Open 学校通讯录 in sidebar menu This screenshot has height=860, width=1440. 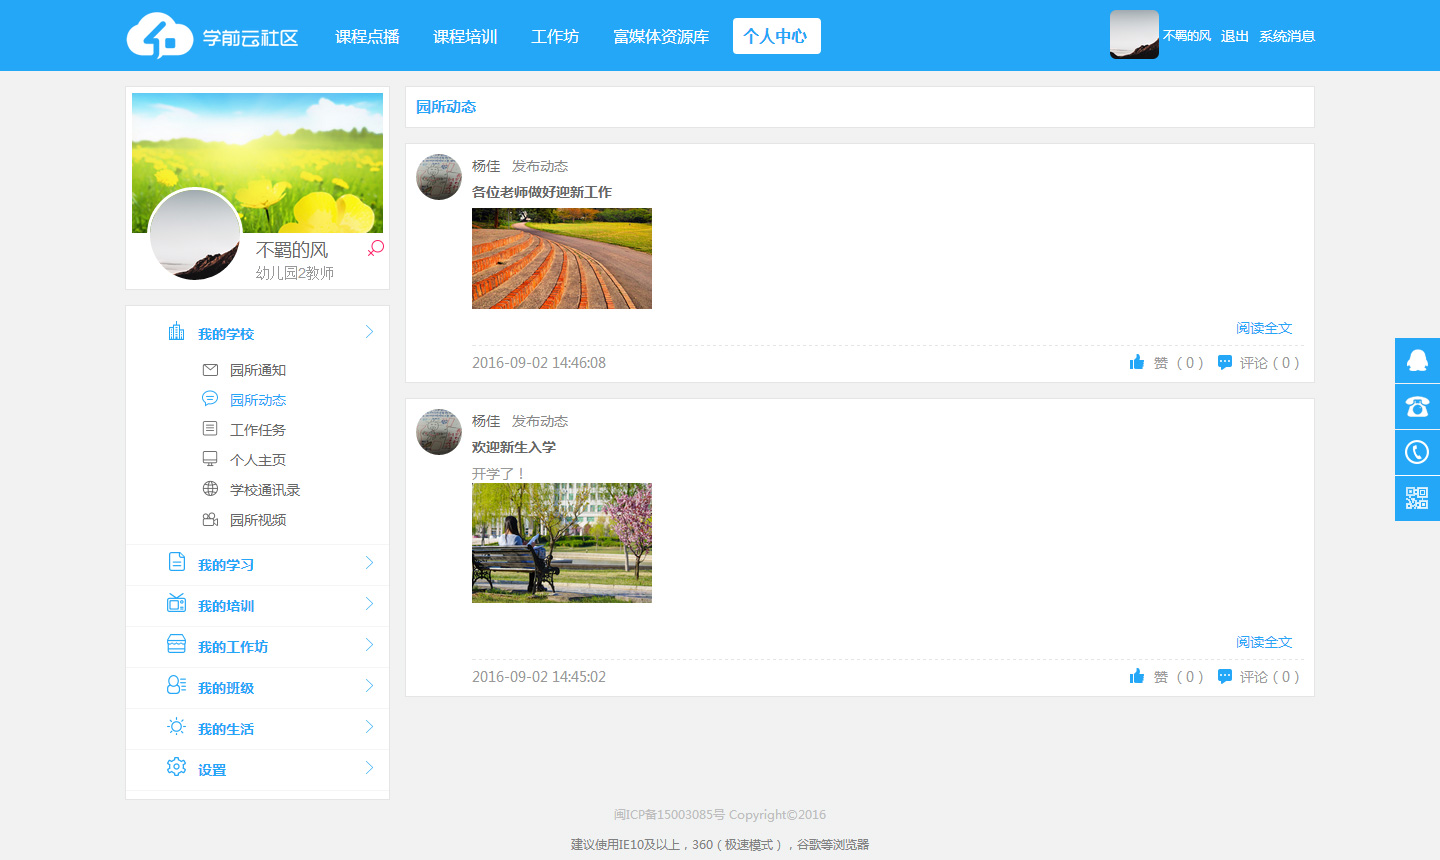tap(265, 490)
